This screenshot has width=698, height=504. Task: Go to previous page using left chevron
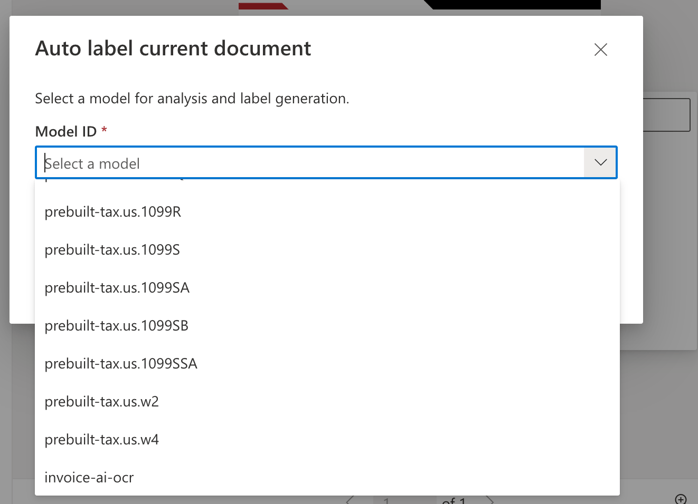point(349,500)
